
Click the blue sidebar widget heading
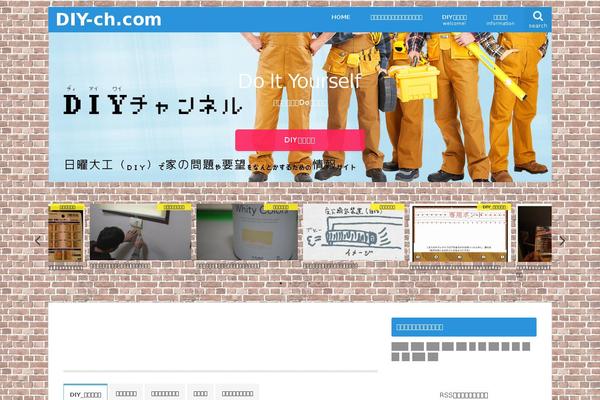tap(464, 327)
